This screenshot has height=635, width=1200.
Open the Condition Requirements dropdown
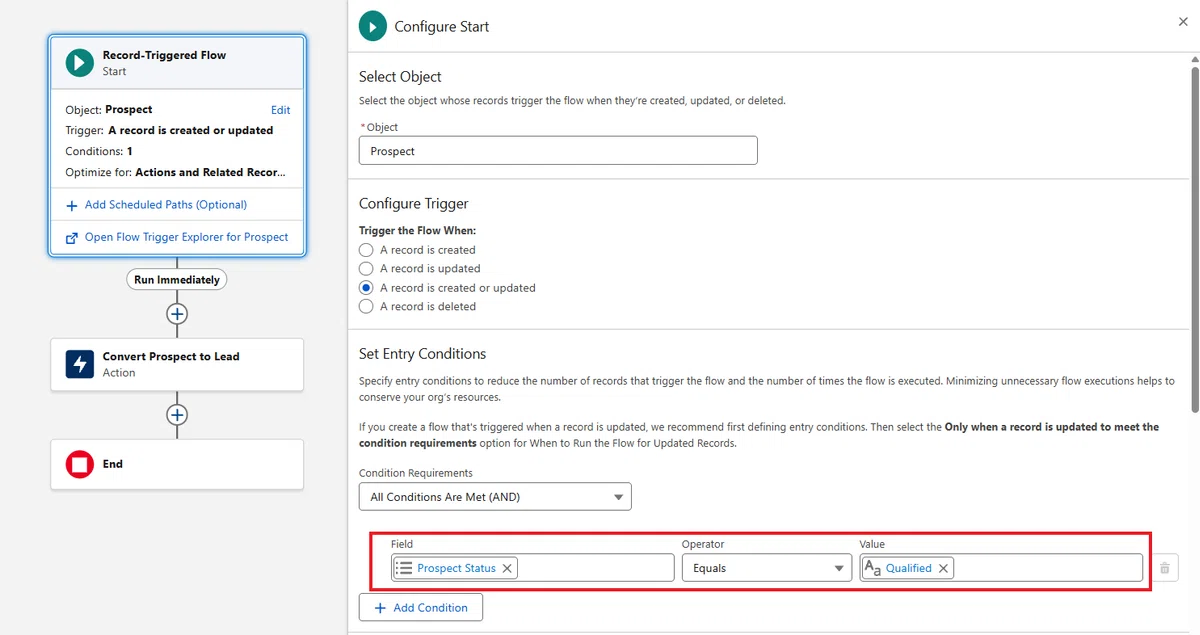[495, 497]
